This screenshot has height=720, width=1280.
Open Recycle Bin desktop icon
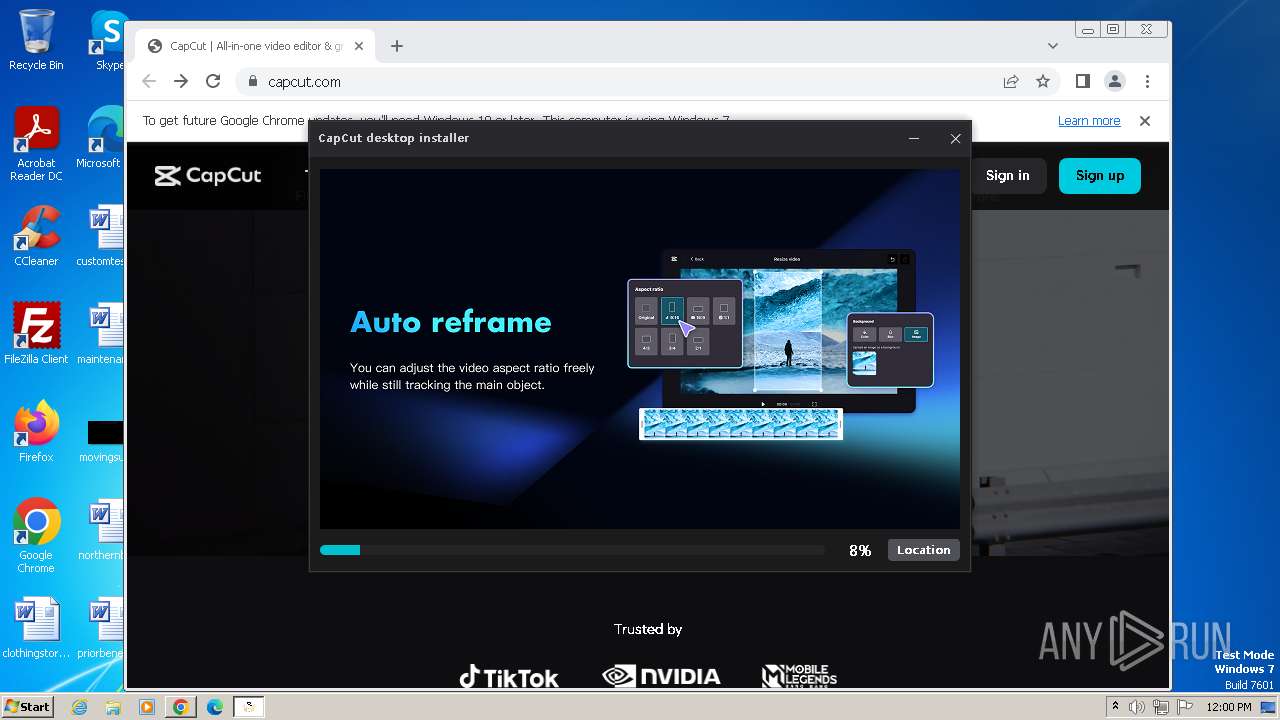point(36,40)
